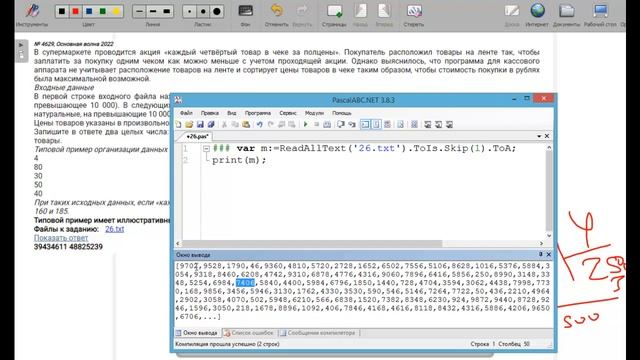Choose the thinnest line width
This screenshot has width=640, height=360.
pos(139,11)
